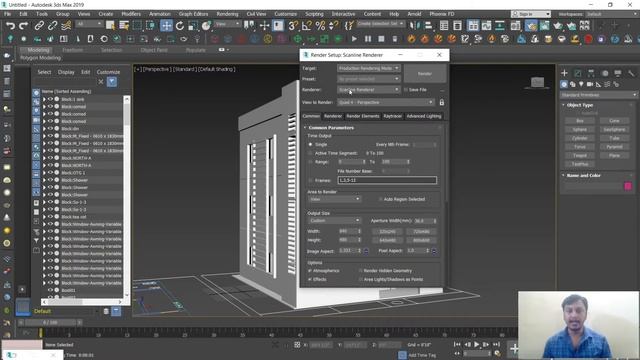Switch to the Render Elements tab
Image resolution: width=640 pixels, height=360 pixels.
tap(363, 116)
